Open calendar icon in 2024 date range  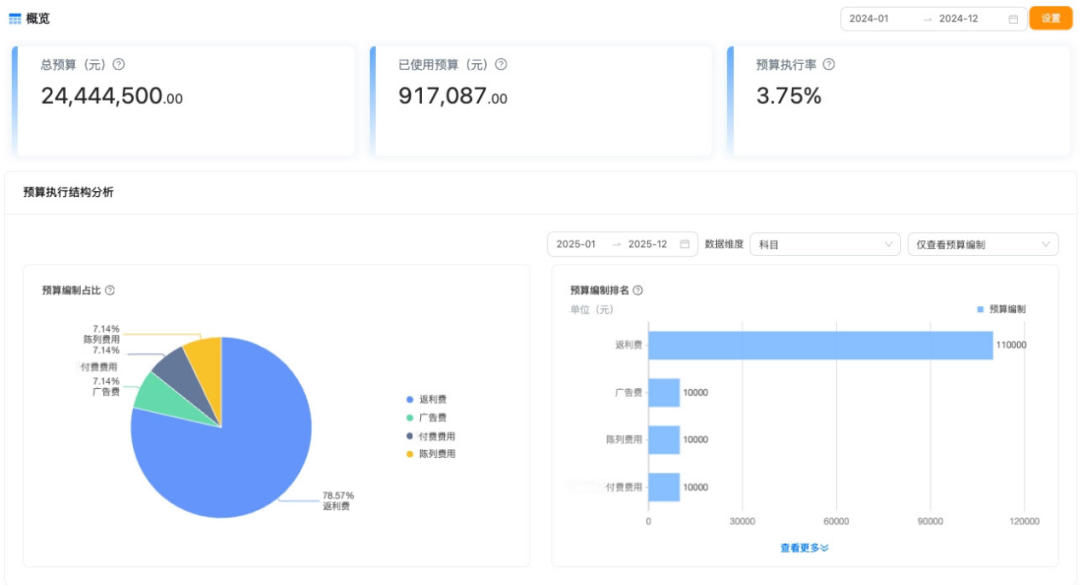(x=1013, y=19)
